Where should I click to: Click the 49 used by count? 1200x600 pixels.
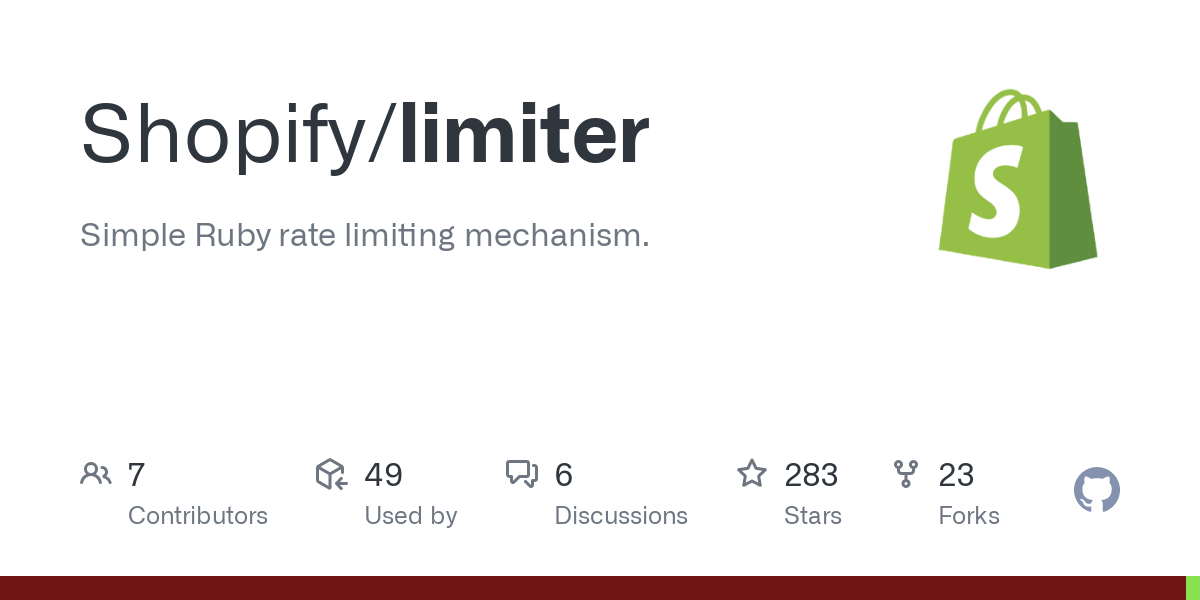point(384,475)
